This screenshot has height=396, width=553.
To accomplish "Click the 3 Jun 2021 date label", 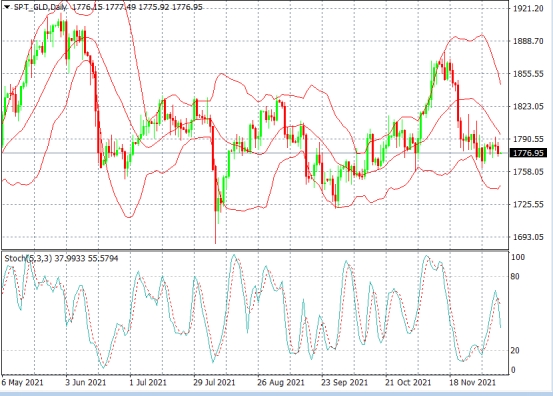I will [85, 382].
